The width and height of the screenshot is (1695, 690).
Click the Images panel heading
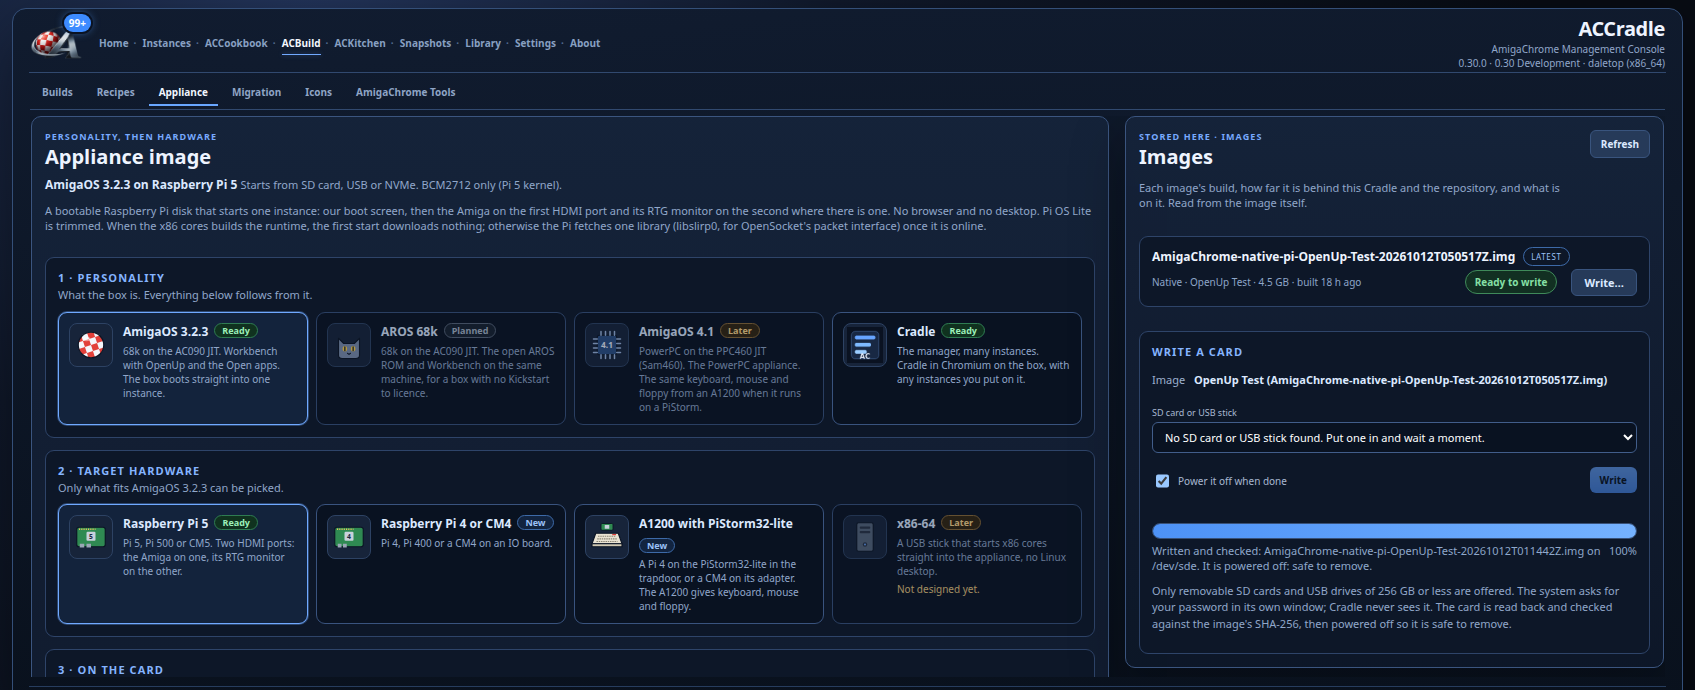coord(1175,157)
